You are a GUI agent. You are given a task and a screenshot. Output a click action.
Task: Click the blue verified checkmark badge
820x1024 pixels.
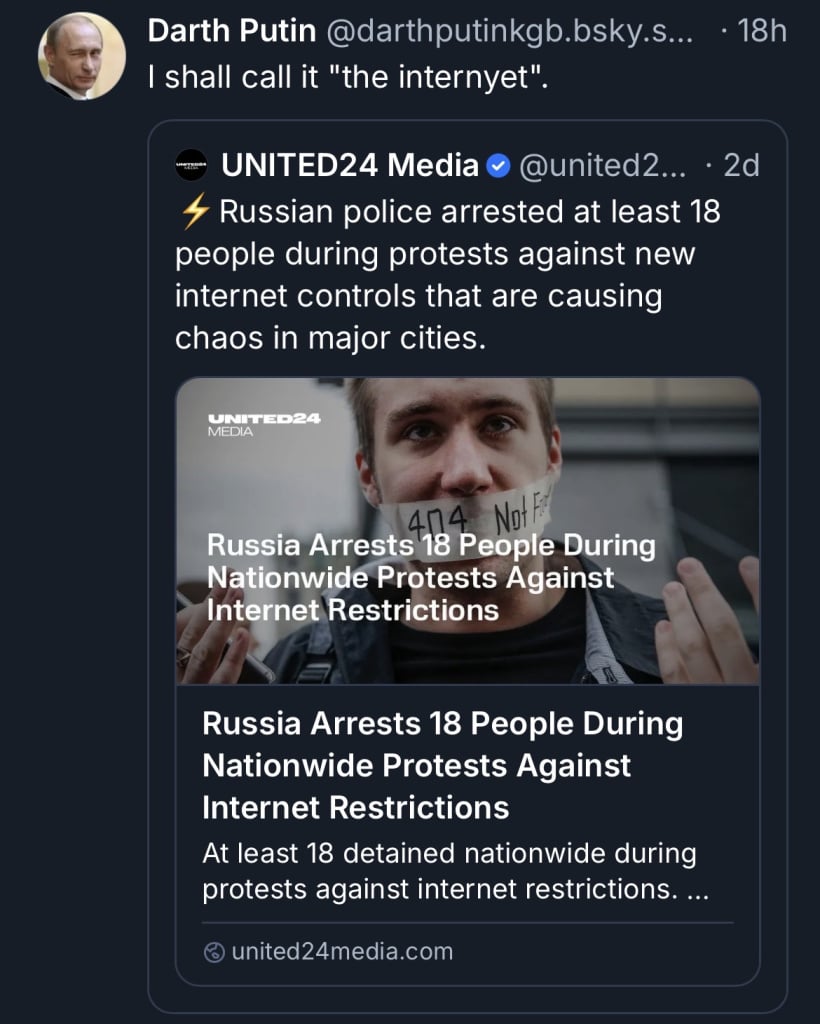(498, 165)
